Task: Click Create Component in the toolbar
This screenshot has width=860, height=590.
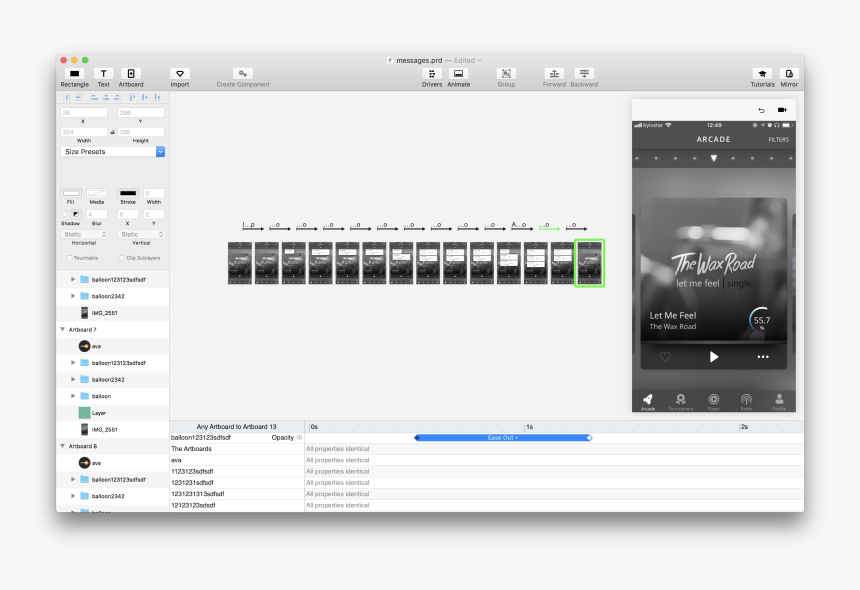Action: 241,75
